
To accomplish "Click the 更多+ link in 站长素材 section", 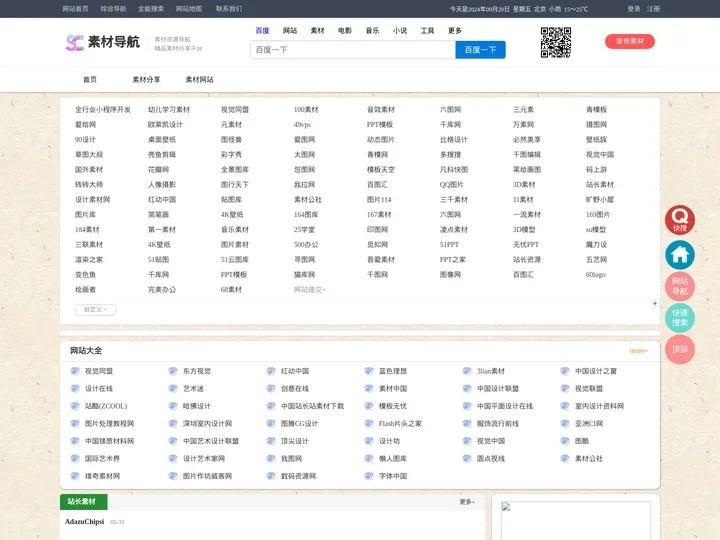I will pyautogui.click(x=467, y=502).
